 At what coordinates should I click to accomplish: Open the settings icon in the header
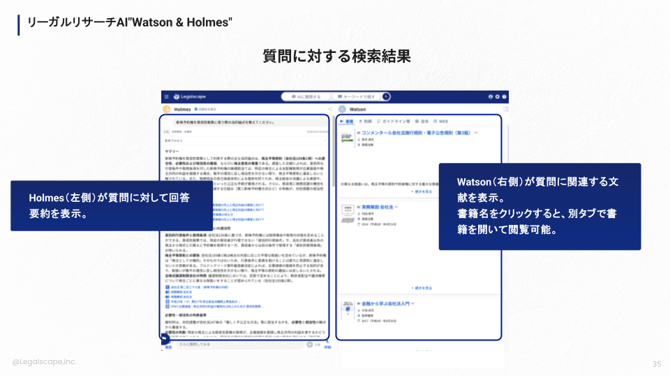coord(497,97)
